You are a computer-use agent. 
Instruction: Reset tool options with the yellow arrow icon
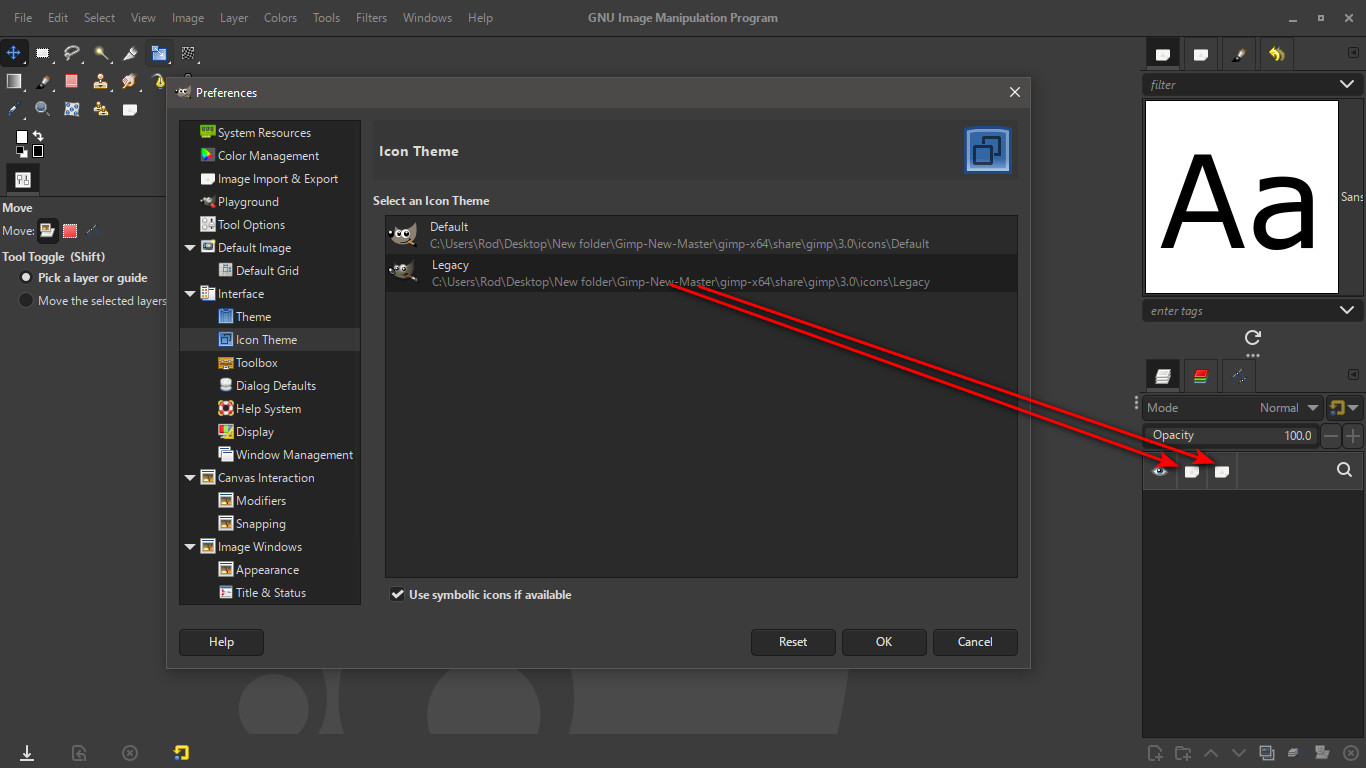[181, 753]
